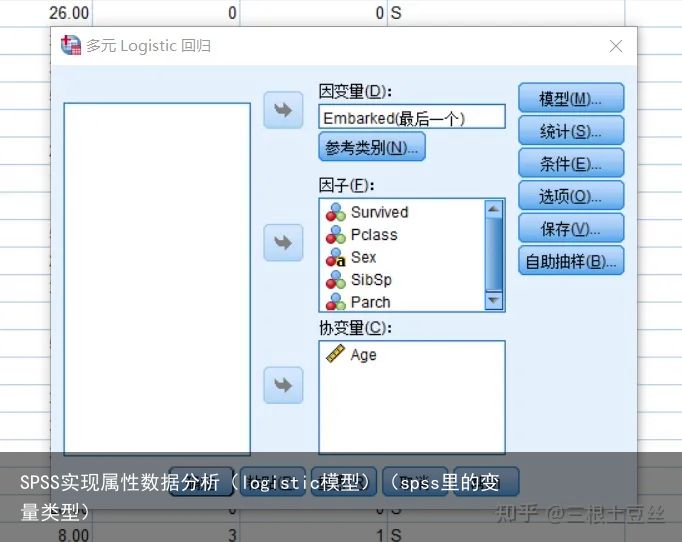Open the 模型(M) model settings
Screen dimensions: 682x542
[x=571, y=98]
